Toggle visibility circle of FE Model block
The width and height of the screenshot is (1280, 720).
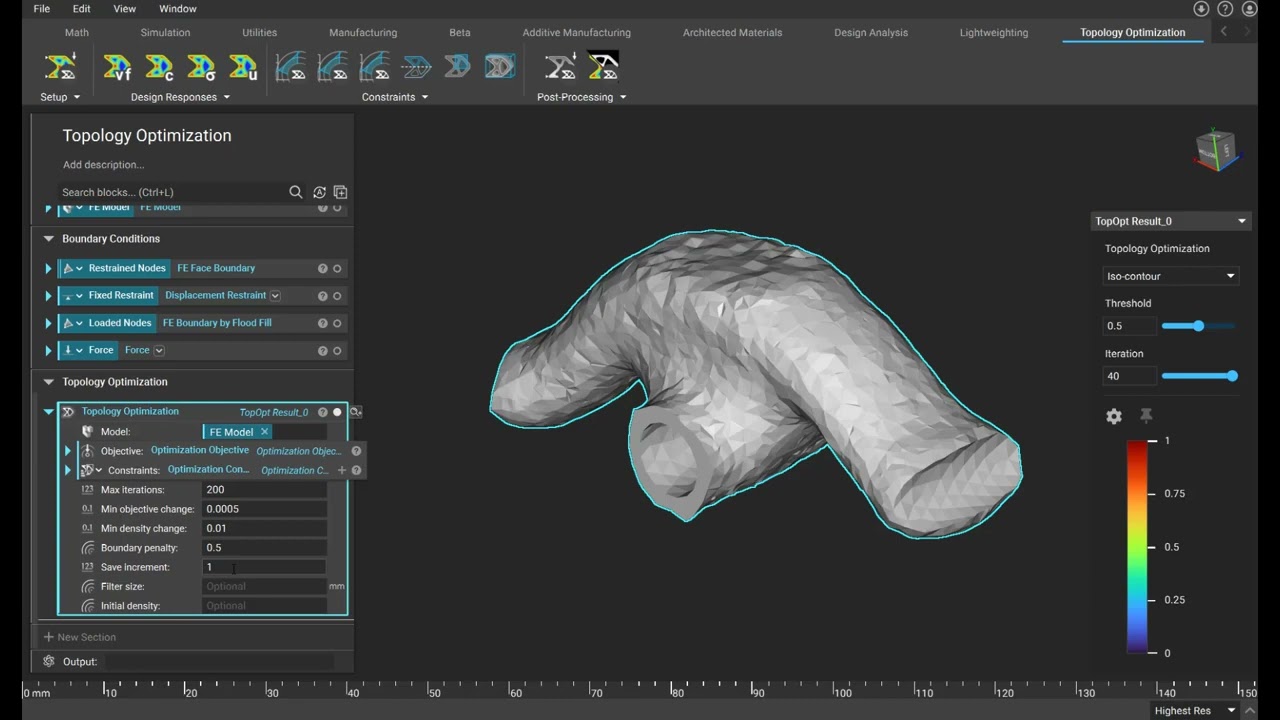point(337,208)
